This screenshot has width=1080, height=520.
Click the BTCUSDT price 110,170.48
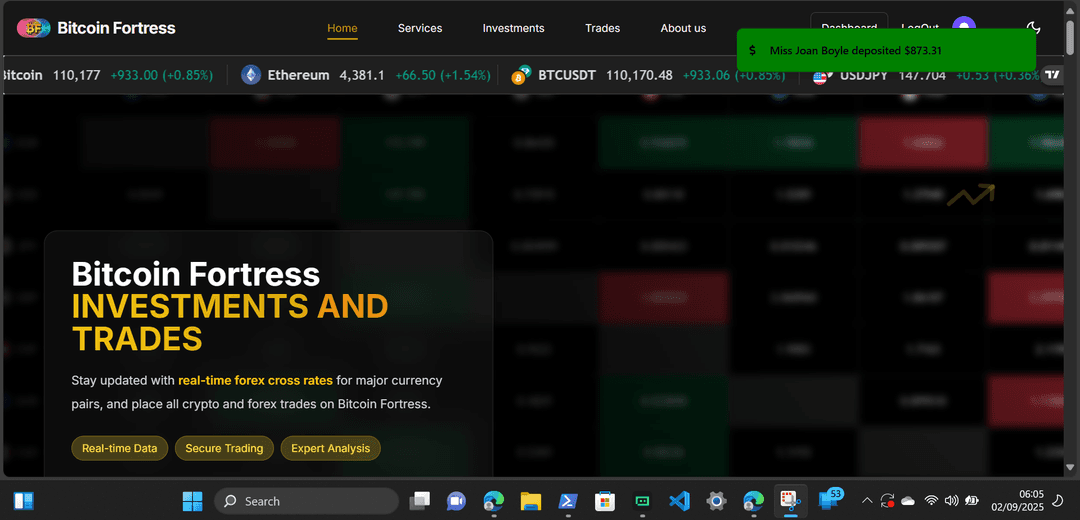tap(639, 75)
